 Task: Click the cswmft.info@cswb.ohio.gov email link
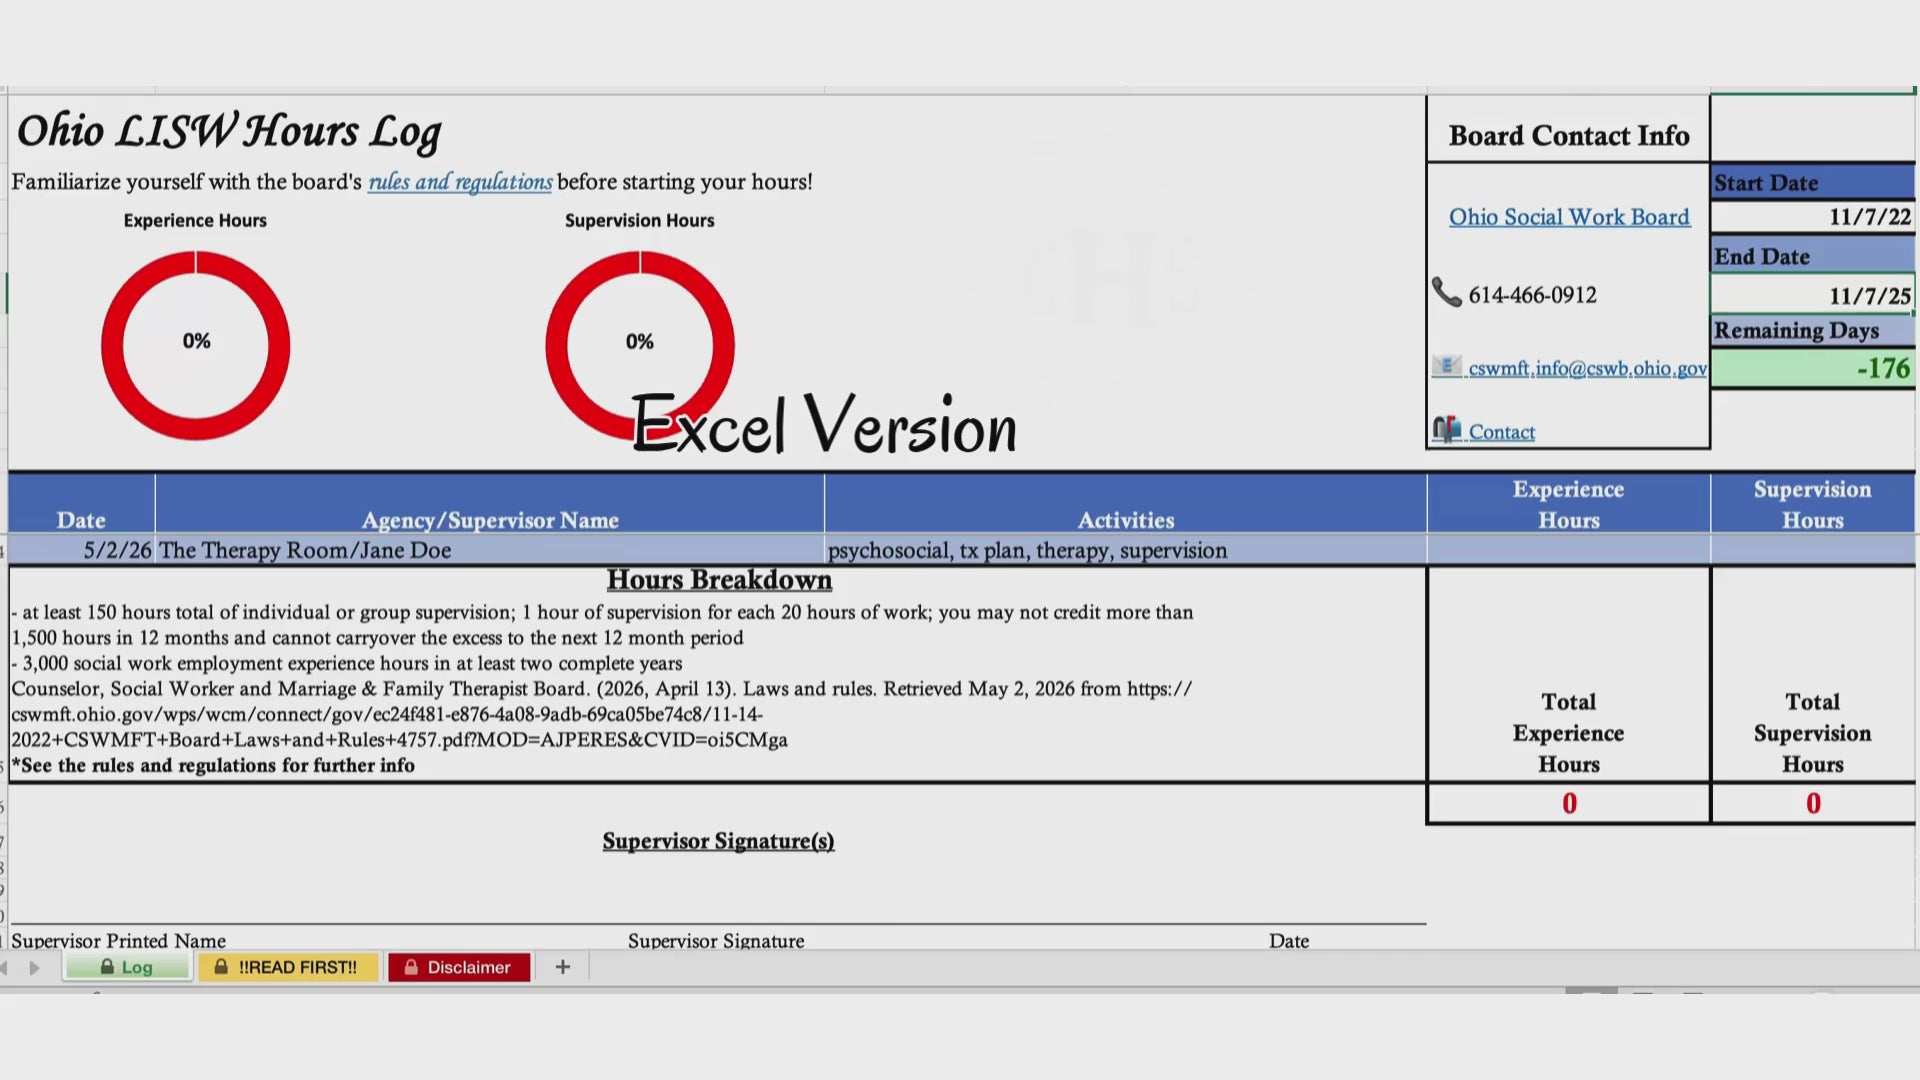point(1587,368)
